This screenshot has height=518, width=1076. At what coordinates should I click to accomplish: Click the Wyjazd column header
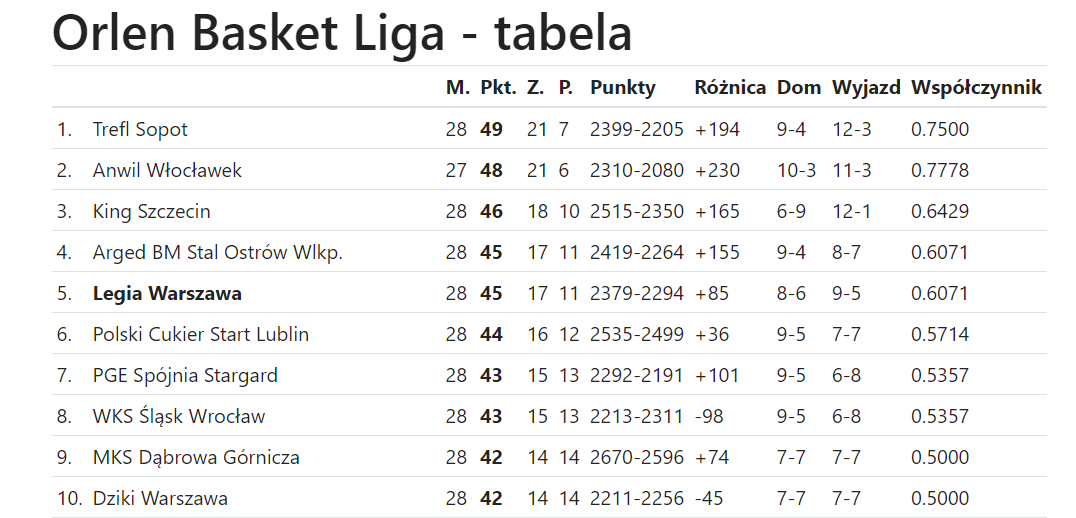click(x=866, y=88)
